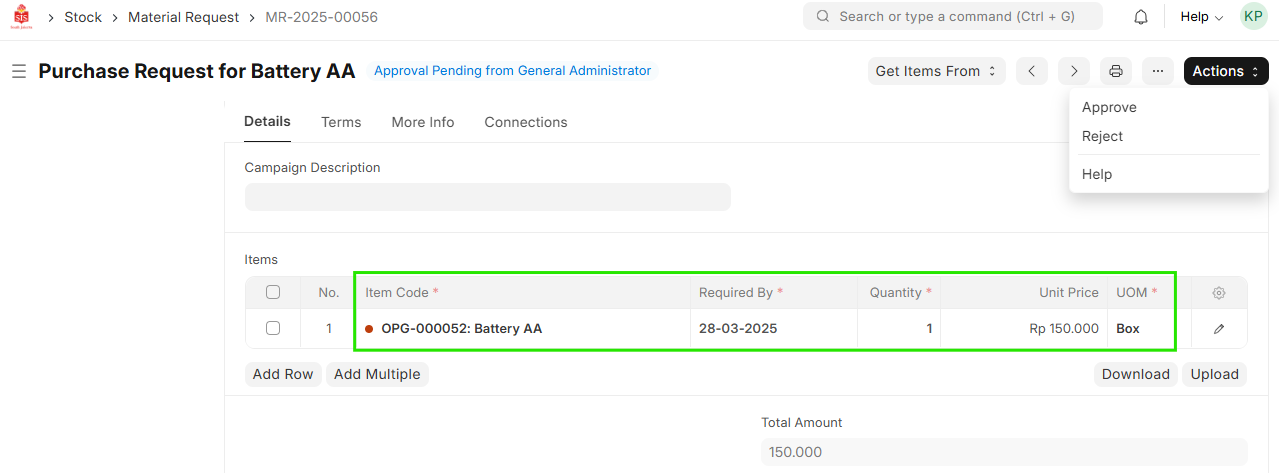1279x473 pixels.
Task: Switch to the Connections tab
Action: (525, 122)
